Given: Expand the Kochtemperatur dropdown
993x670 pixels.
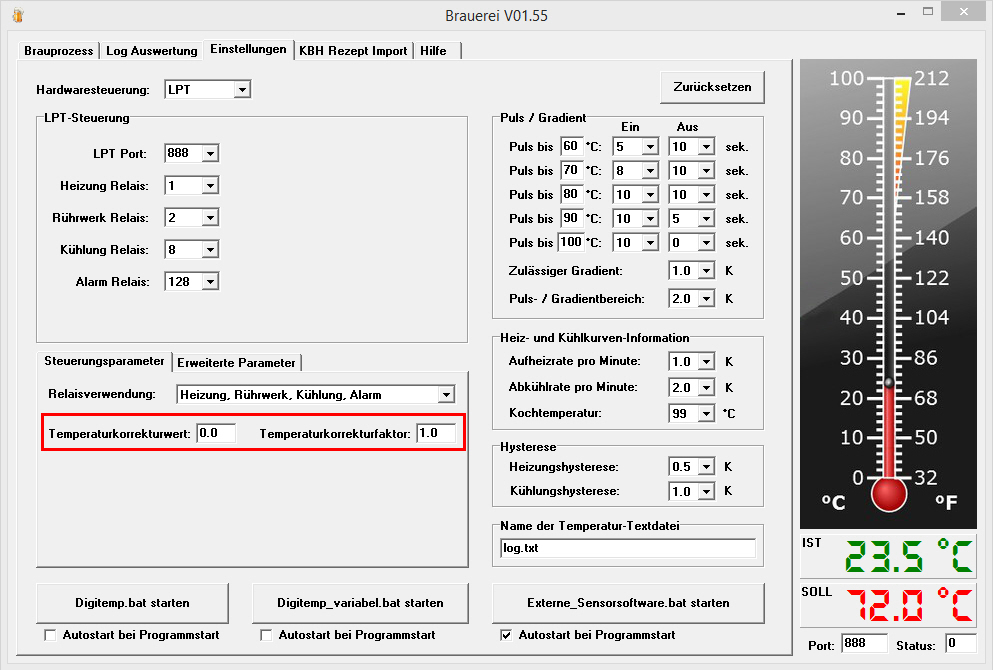Looking at the screenshot, I should (706, 413).
